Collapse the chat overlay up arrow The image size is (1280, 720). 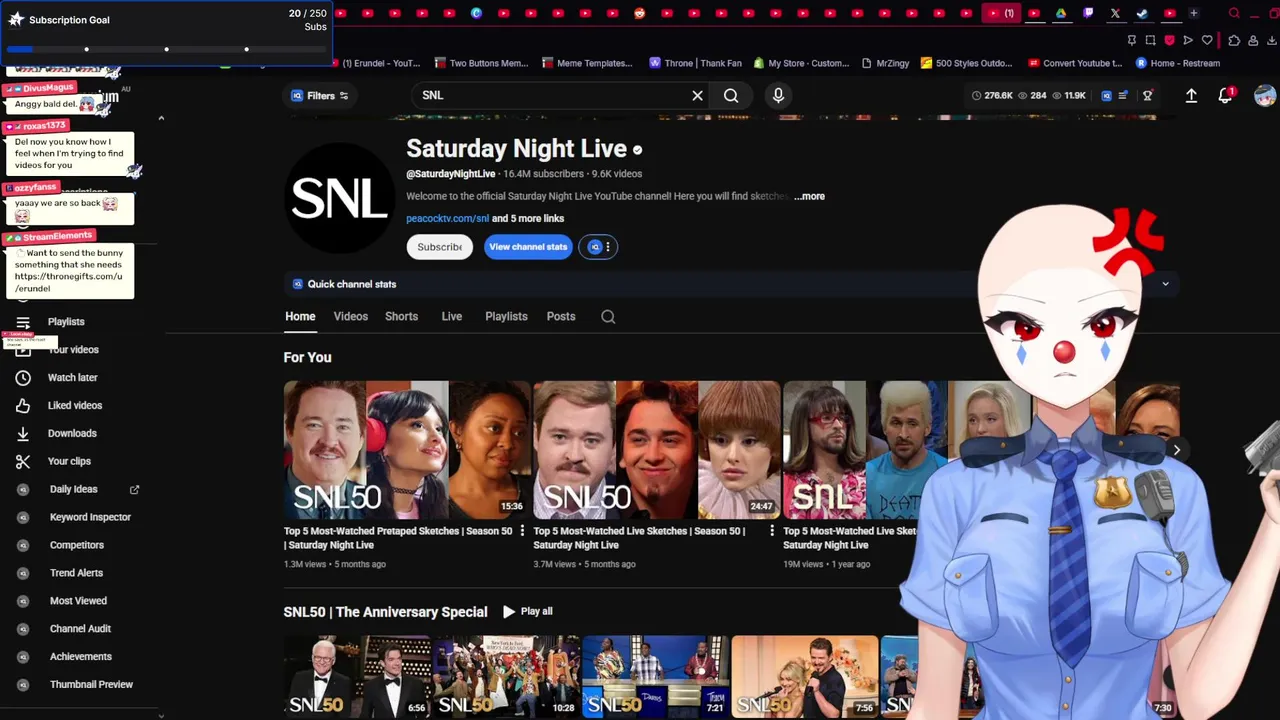point(161,118)
